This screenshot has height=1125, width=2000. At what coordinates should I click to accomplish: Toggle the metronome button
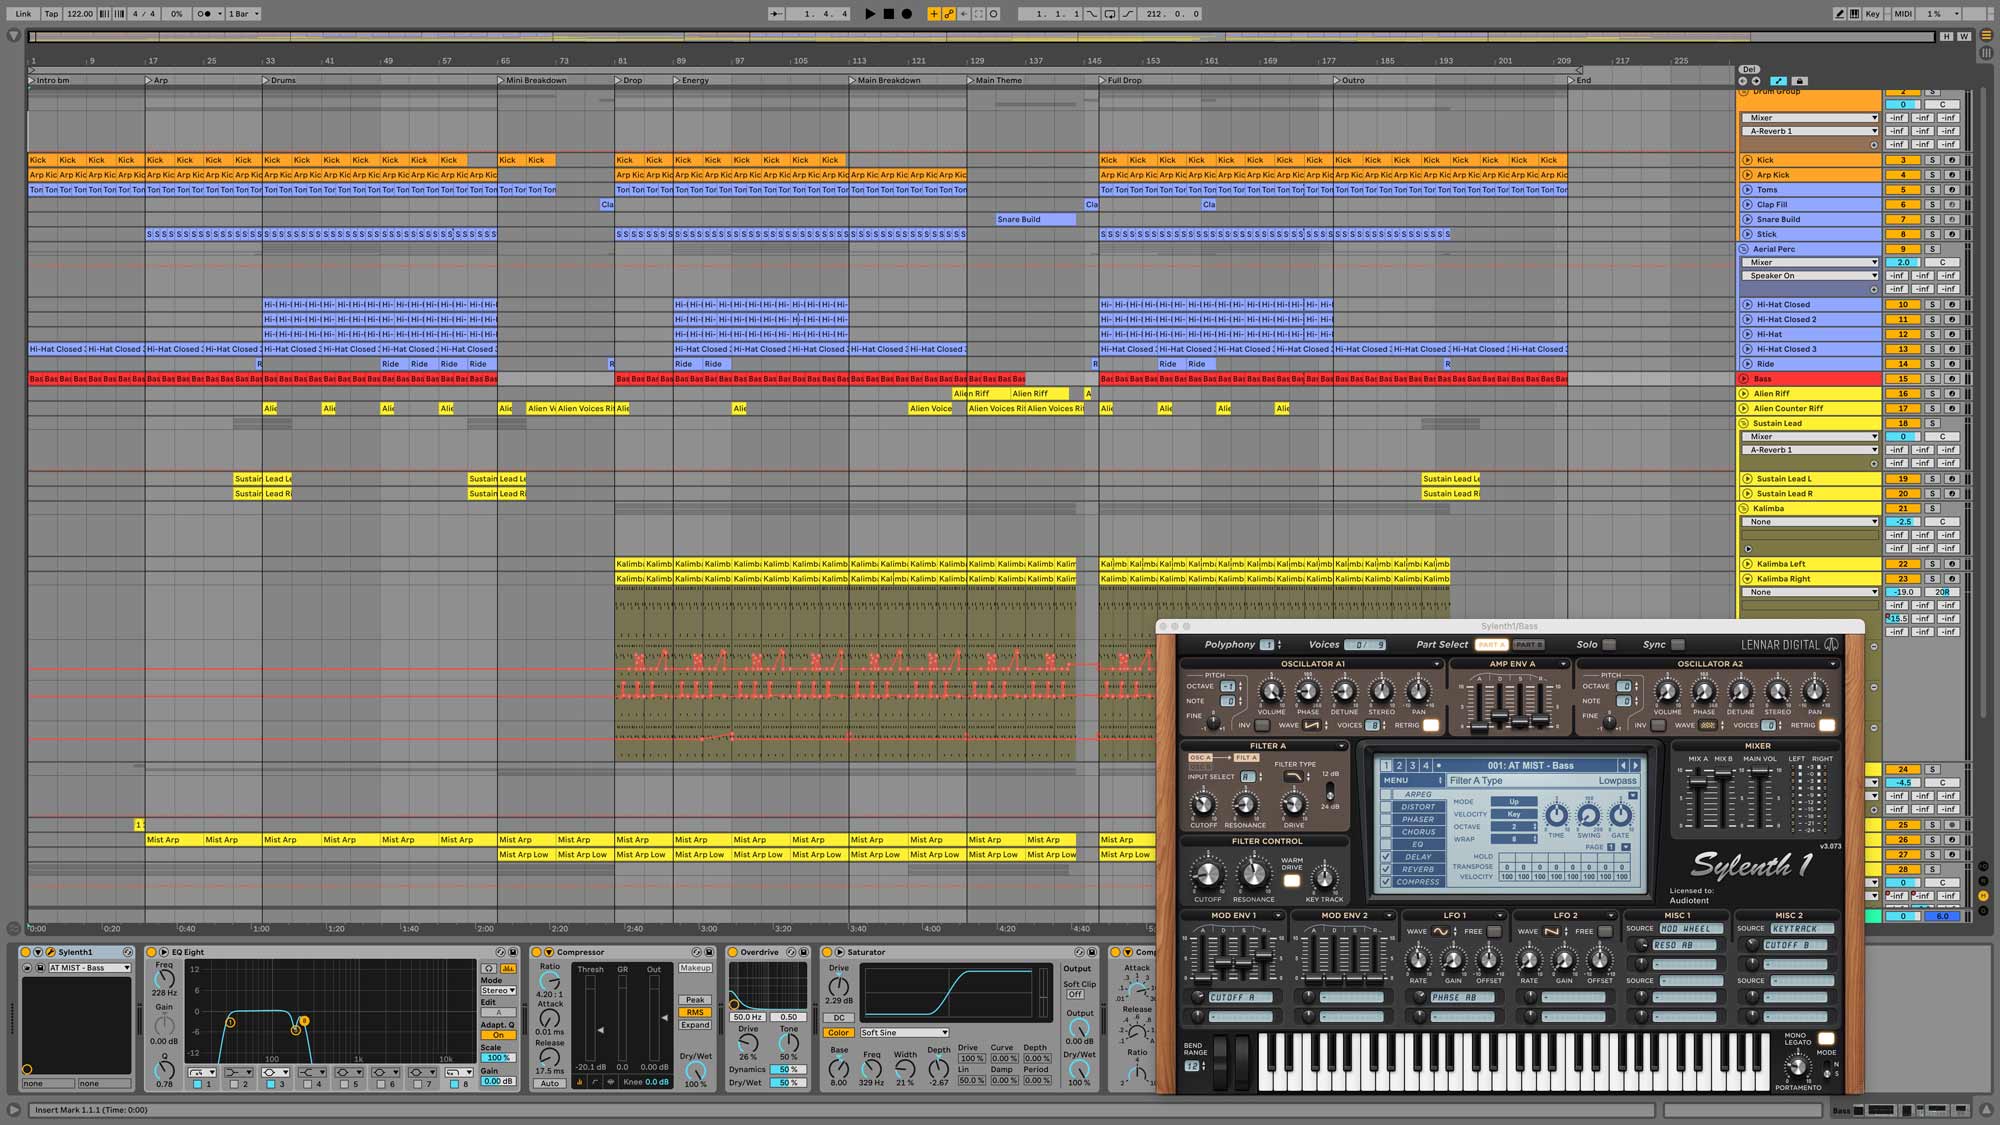click(x=205, y=14)
